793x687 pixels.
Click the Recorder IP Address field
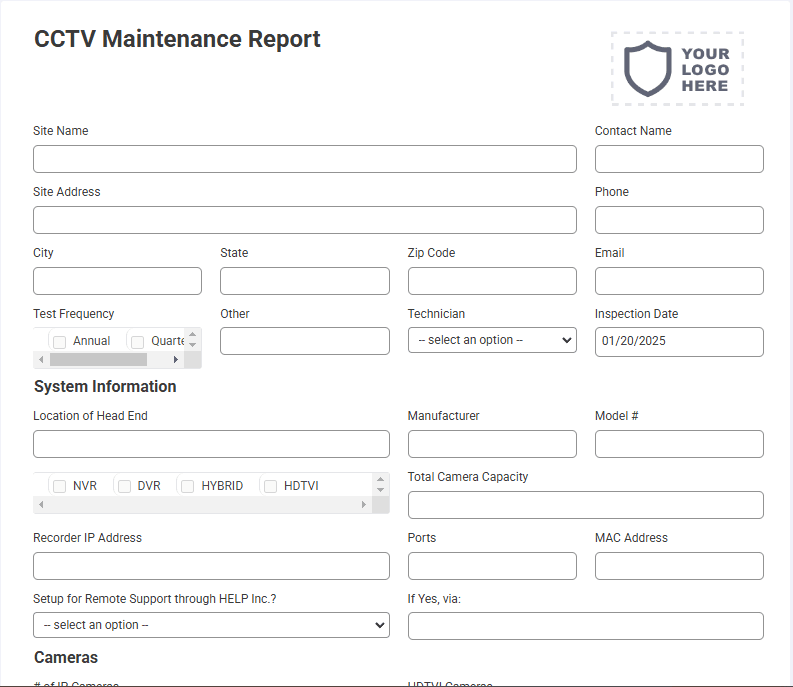pos(211,566)
